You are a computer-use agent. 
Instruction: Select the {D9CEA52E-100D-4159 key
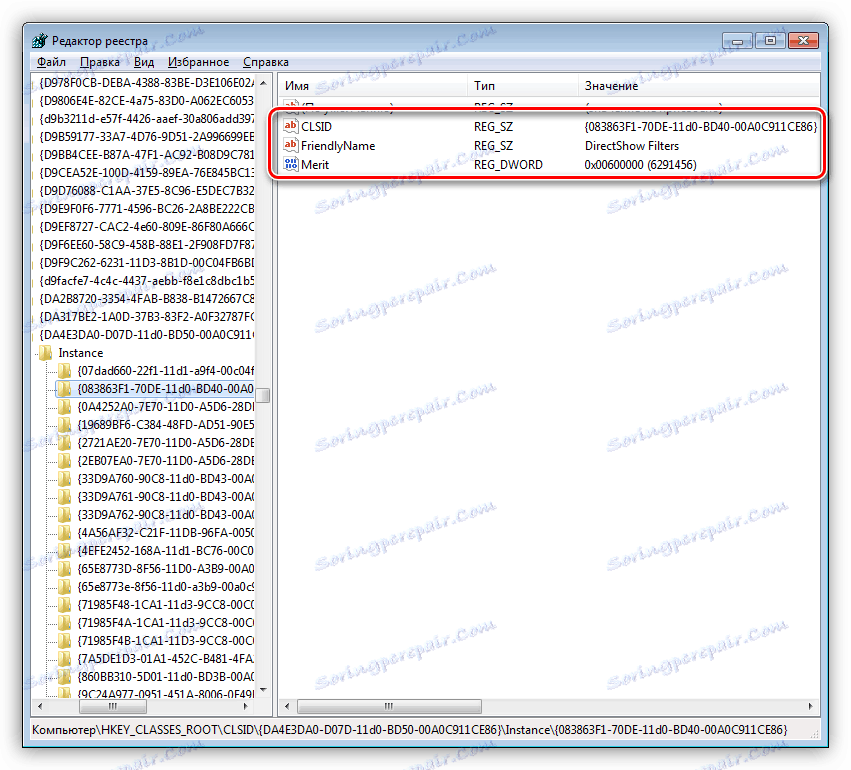[x=146, y=173]
